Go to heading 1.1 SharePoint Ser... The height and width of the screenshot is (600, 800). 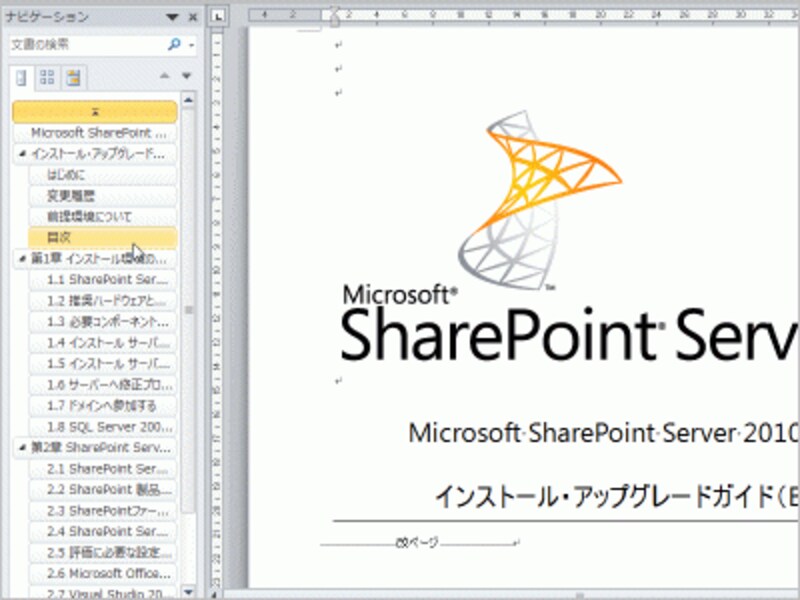pos(103,280)
